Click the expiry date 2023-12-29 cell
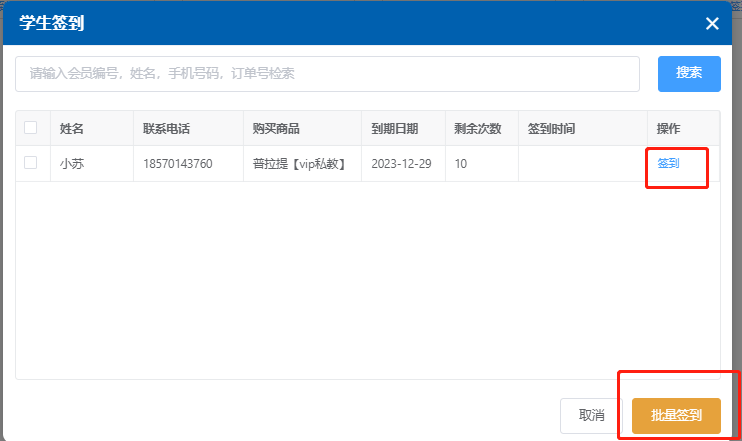The width and height of the screenshot is (742, 441). (401, 164)
